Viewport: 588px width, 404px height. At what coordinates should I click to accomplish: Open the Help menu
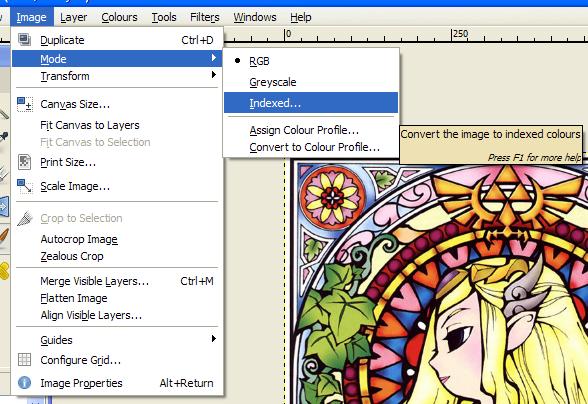tap(301, 17)
